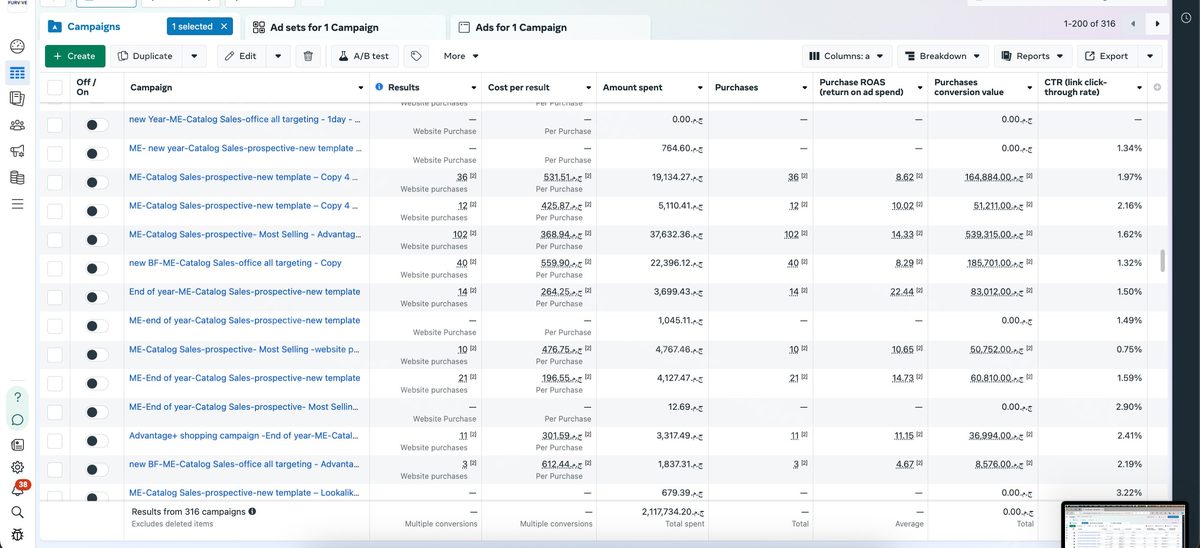The height and width of the screenshot is (548, 1200).
Task: Check the select-all checkbox in table header
Action: [x=54, y=88]
